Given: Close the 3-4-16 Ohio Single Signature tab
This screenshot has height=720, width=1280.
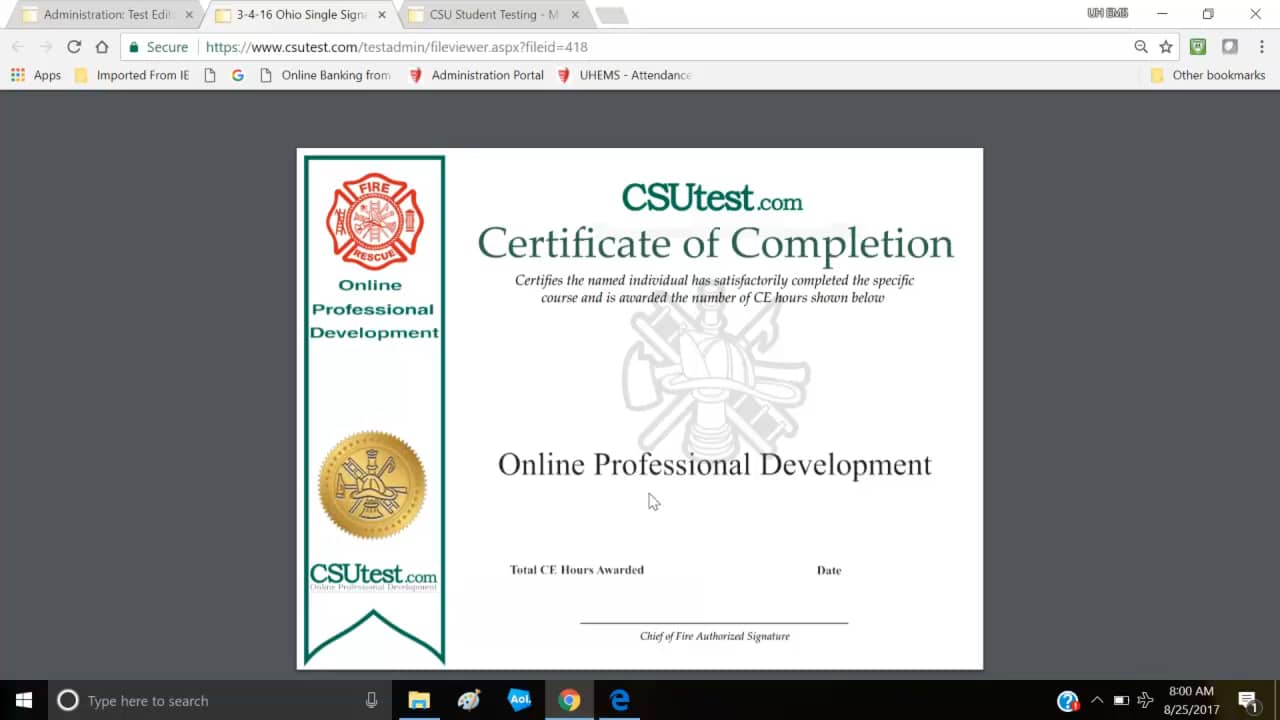Looking at the screenshot, I should pyautogui.click(x=382, y=15).
